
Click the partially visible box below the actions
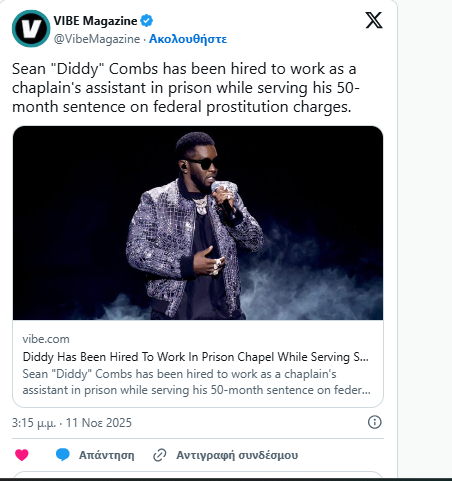tap(198, 474)
